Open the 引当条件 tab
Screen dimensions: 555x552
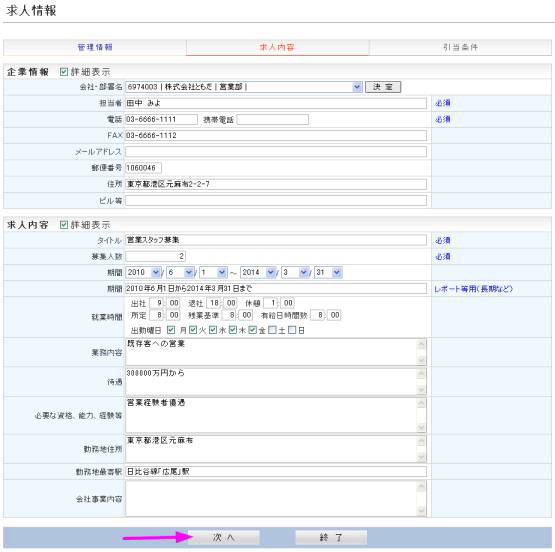460,47
